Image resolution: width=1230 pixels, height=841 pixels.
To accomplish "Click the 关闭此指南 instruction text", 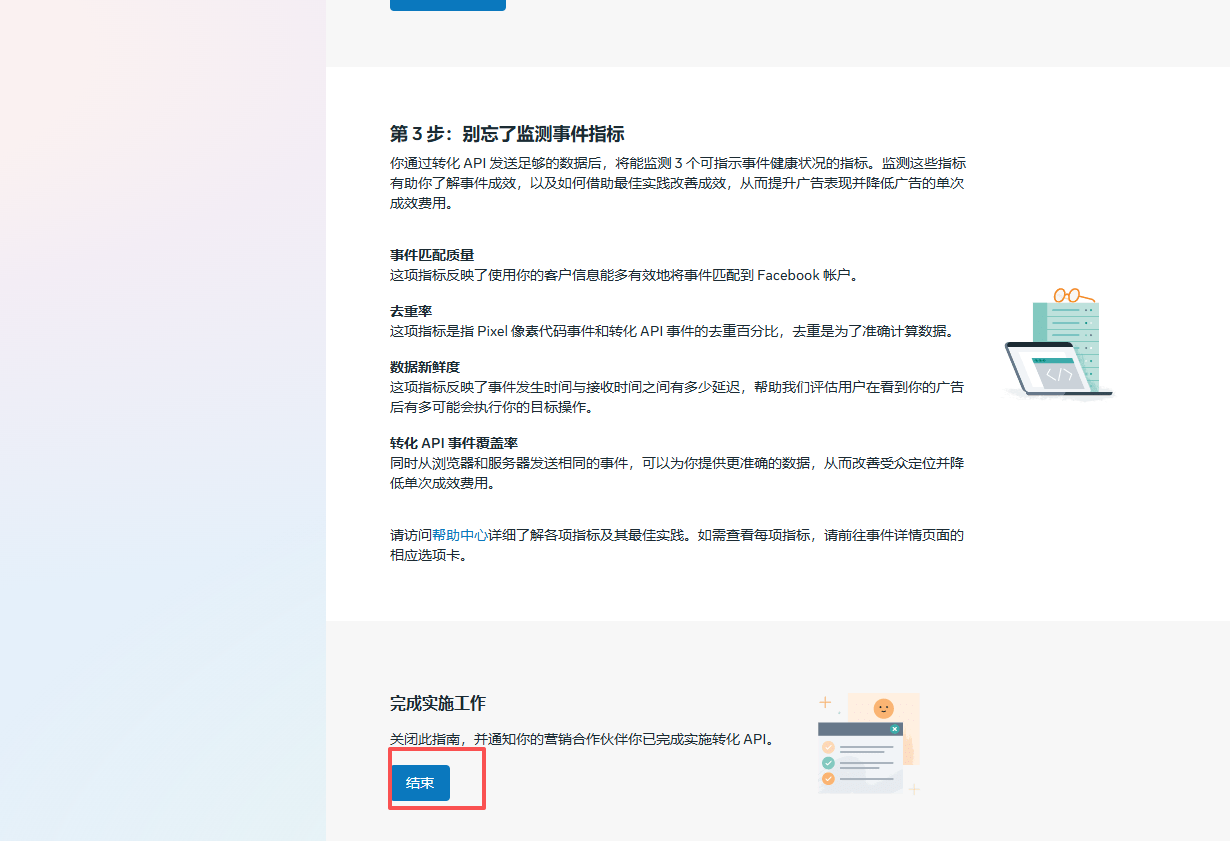I will click(x=582, y=739).
